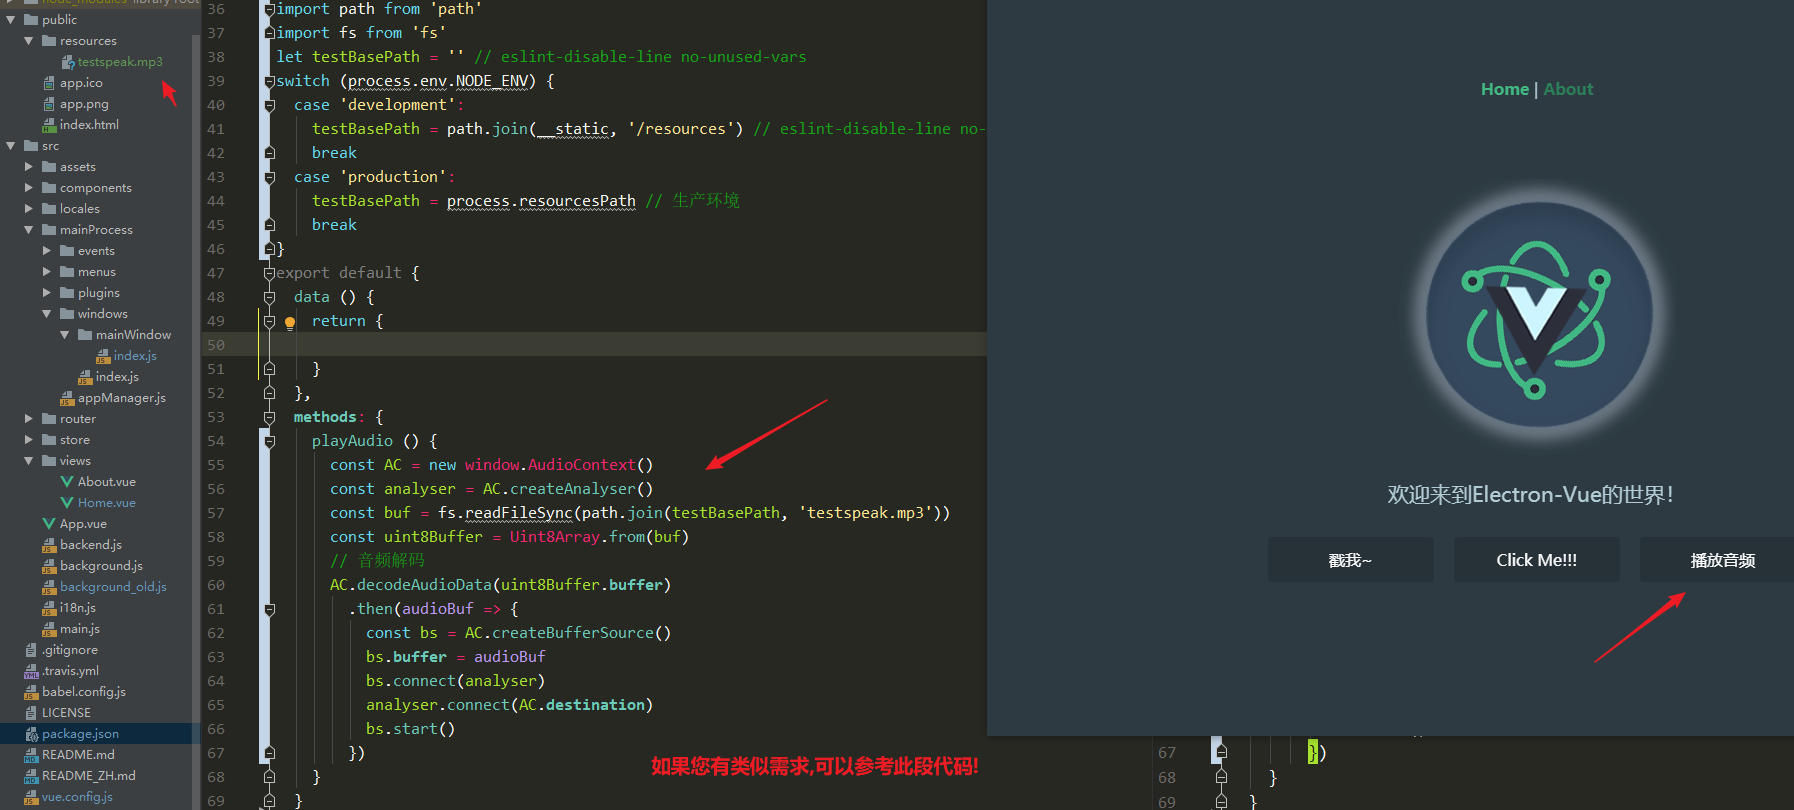Fold the methods block at line 53
This screenshot has height=810, width=1794.
269,417
